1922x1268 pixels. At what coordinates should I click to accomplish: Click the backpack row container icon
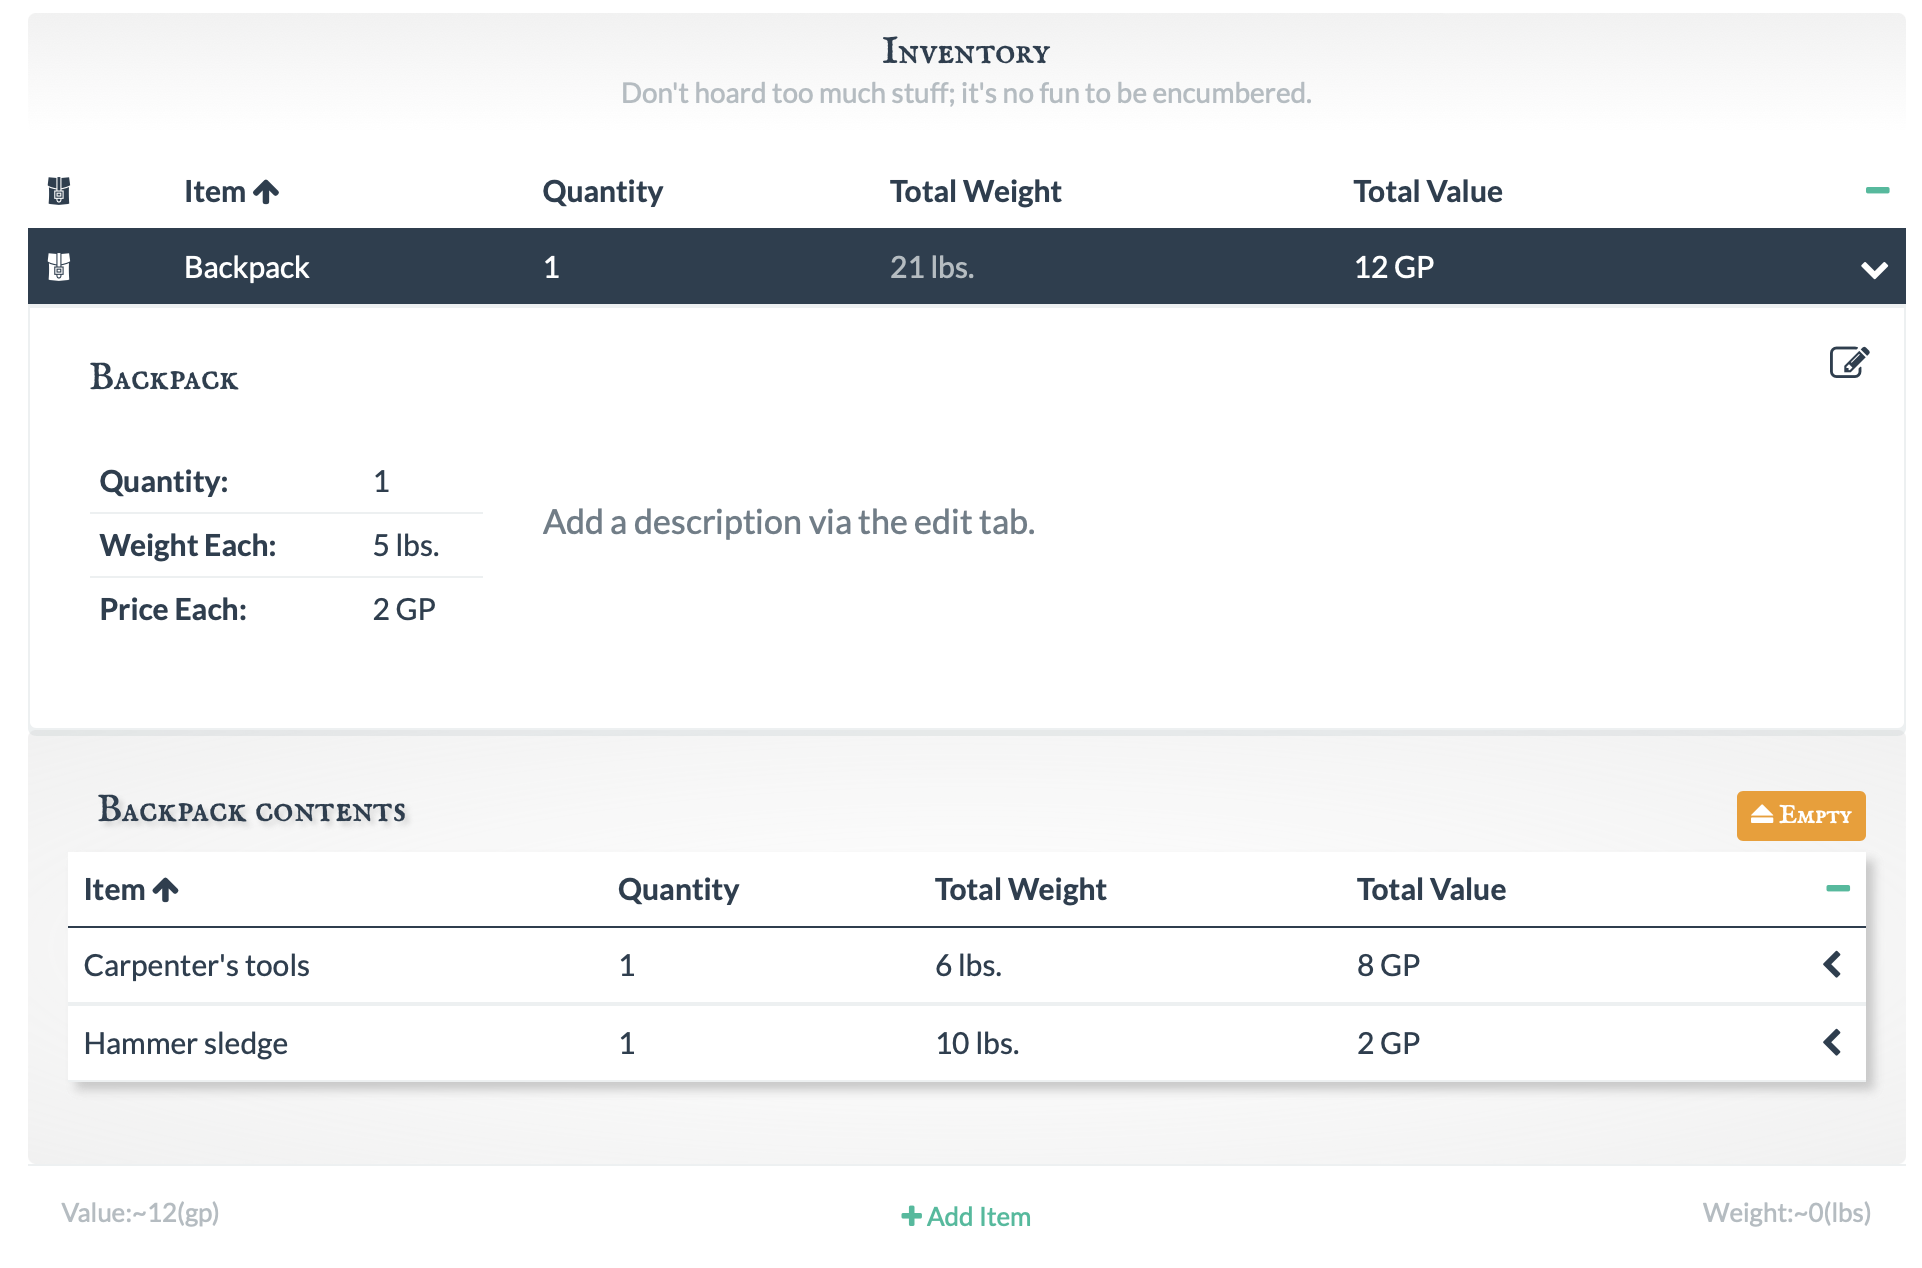coord(57,266)
